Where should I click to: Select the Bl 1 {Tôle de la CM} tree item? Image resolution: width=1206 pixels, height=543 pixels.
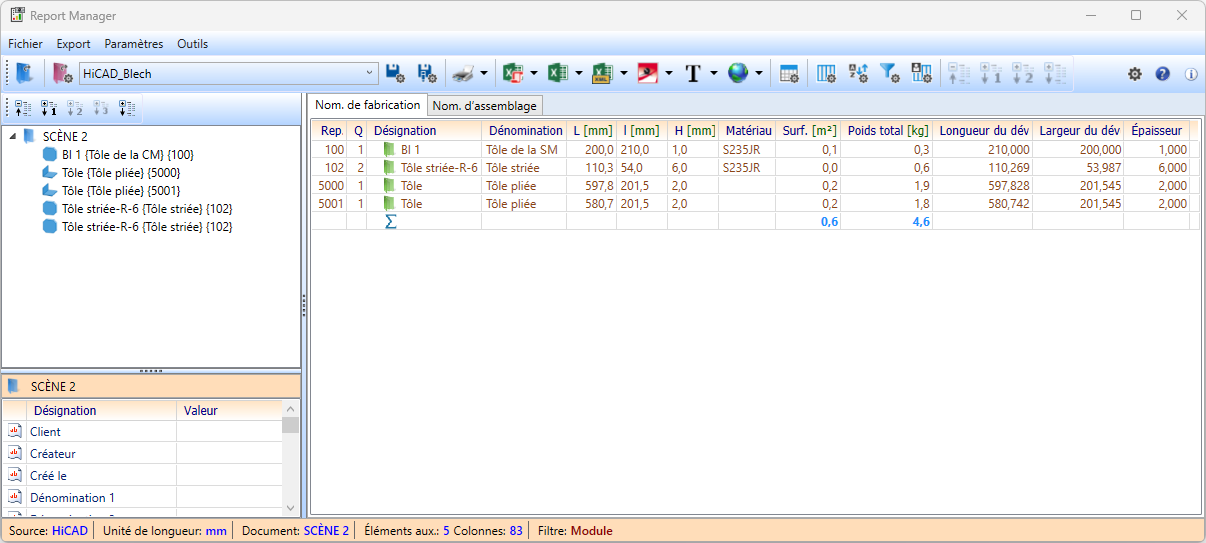(x=127, y=155)
